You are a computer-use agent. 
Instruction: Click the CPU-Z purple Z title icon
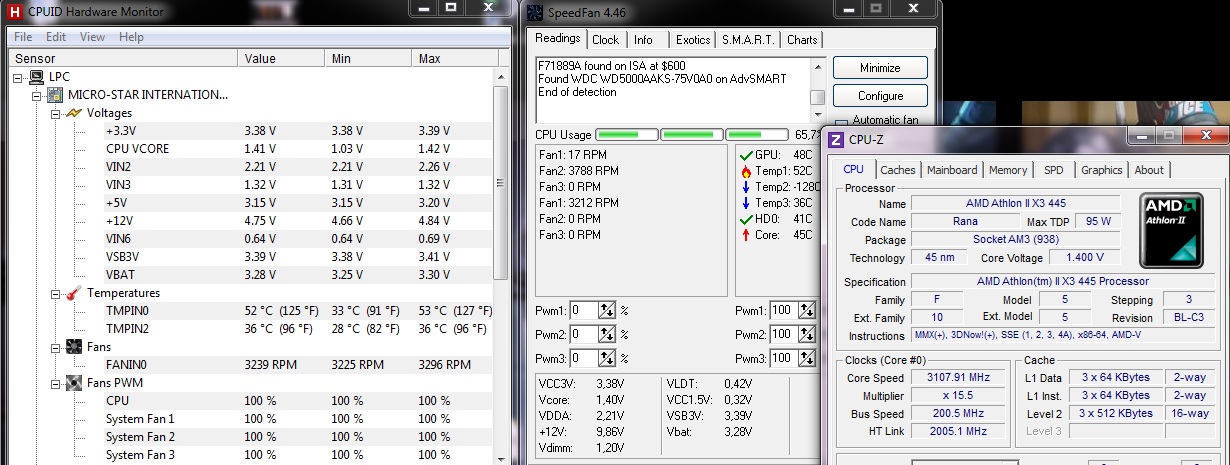837,141
